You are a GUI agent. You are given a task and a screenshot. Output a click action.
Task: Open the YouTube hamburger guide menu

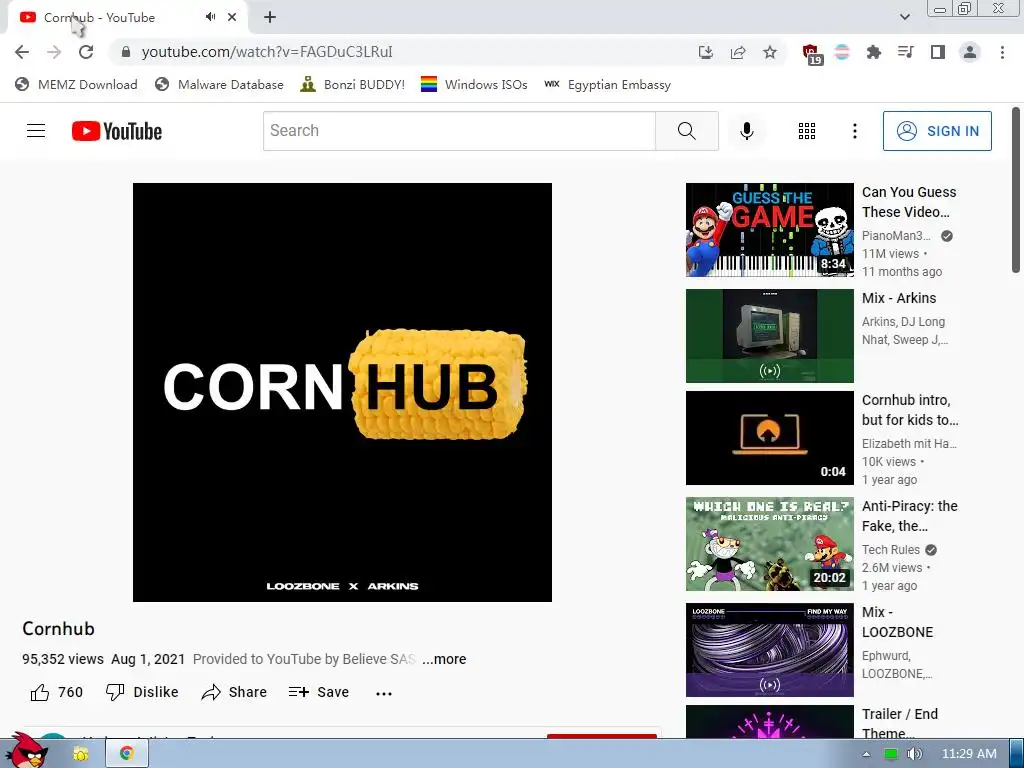[36, 131]
